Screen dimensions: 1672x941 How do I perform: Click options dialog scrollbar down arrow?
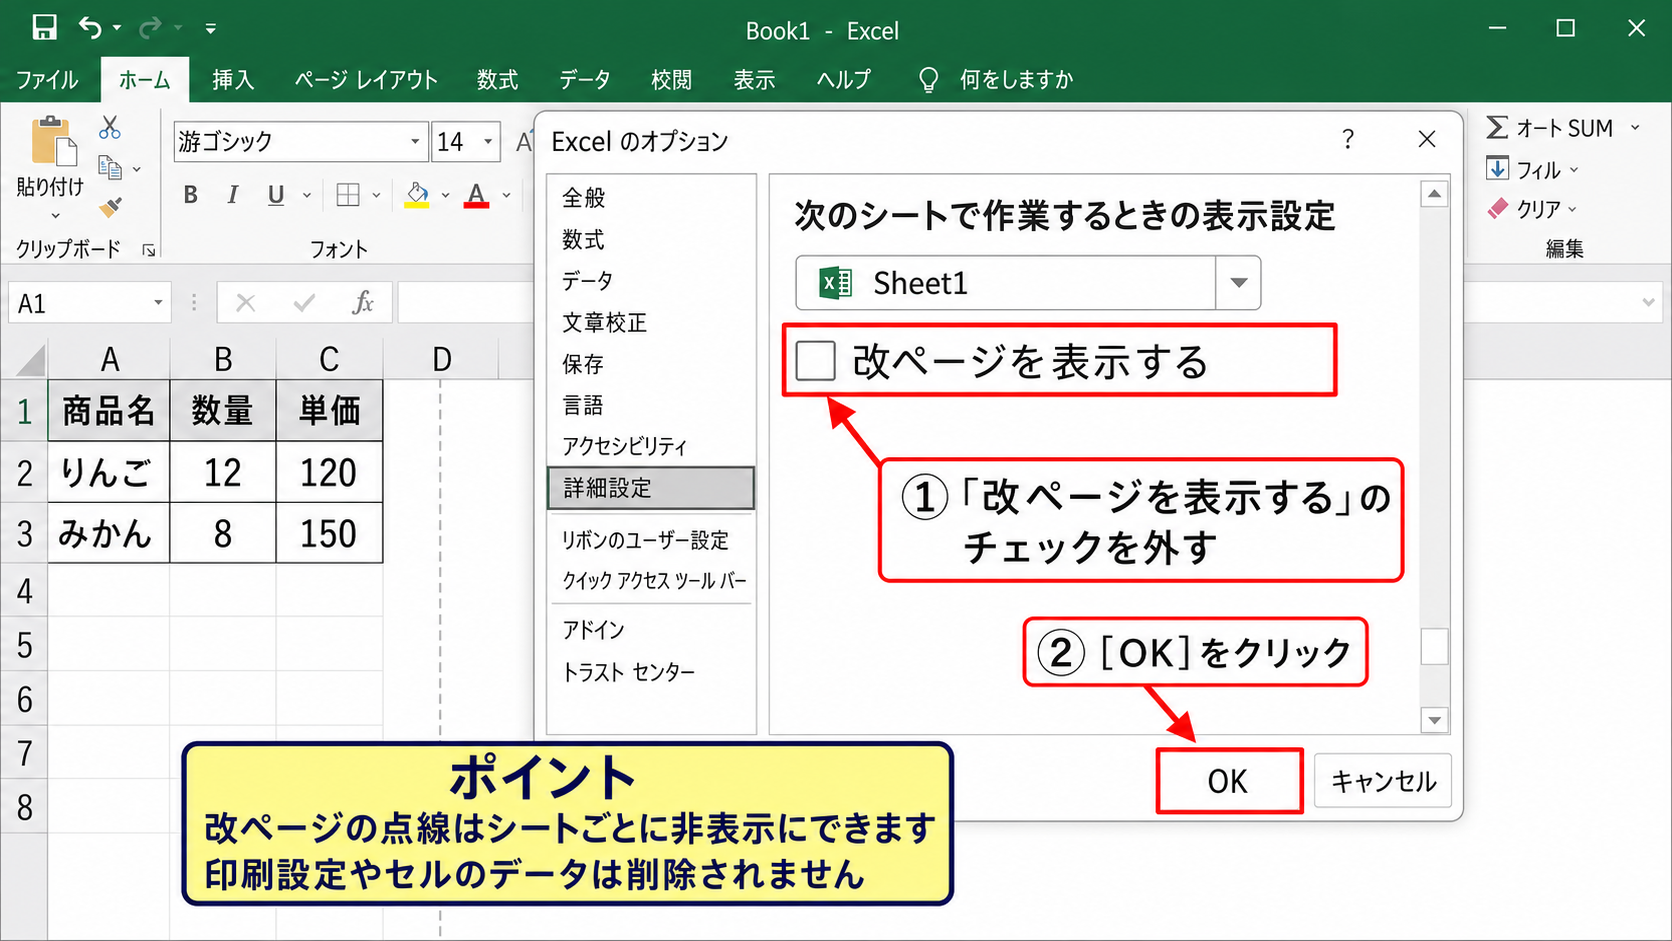coord(1434,720)
